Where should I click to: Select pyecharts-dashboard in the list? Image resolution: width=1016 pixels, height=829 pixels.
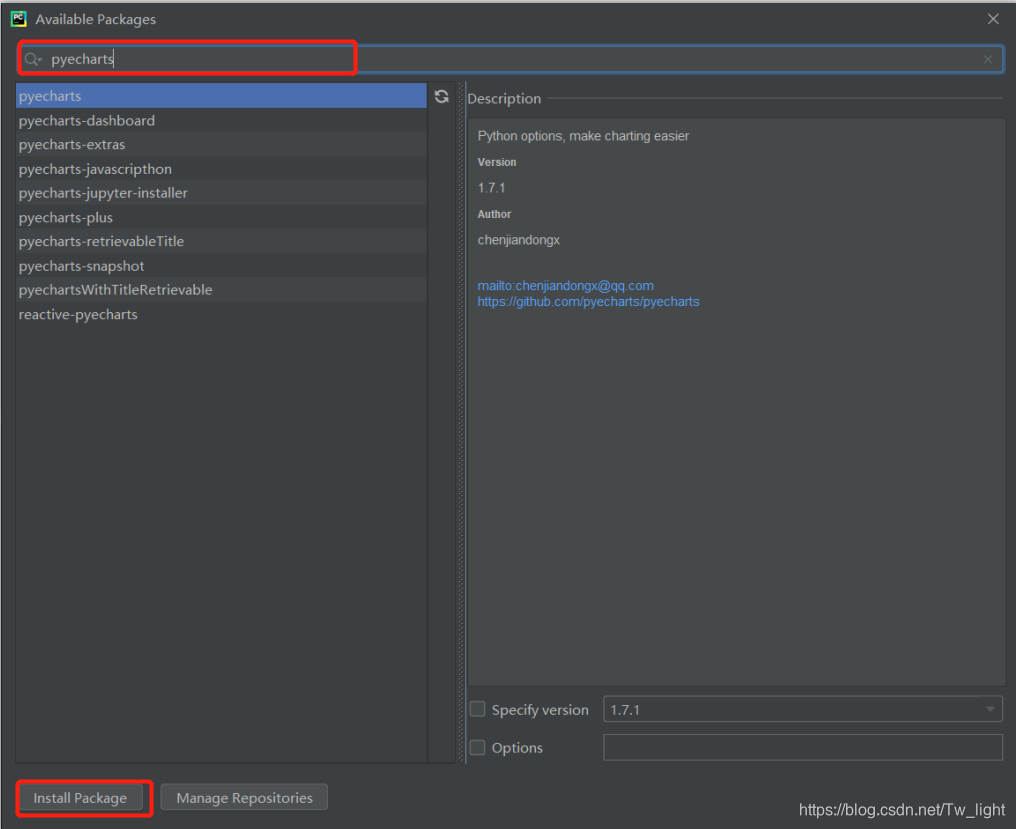[x=221, y=121]
